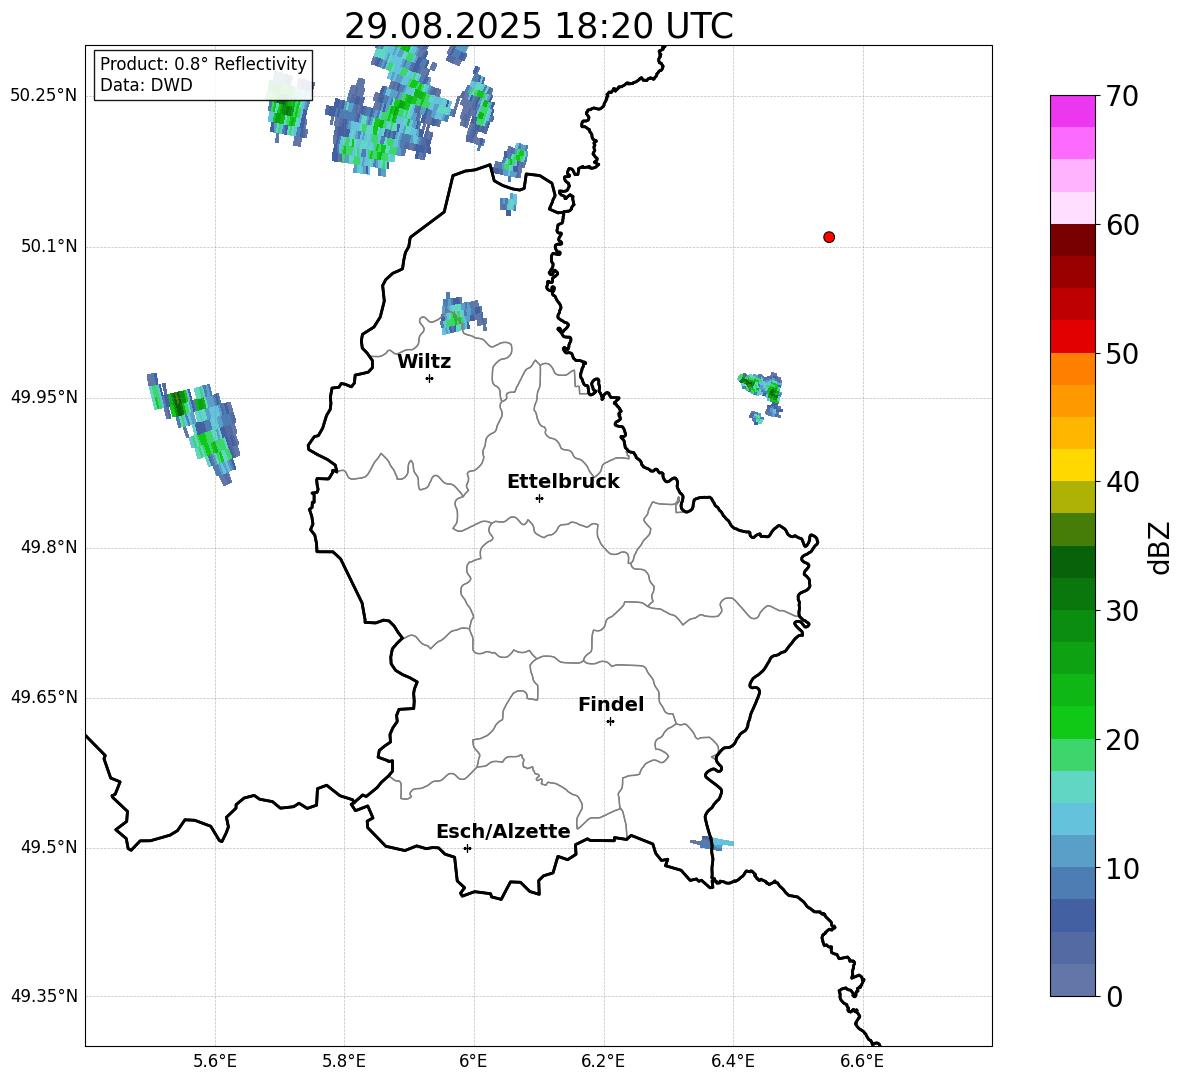The image size is (1184, 1081).
Task: Click the '50.25°N' latitude label
Action: coord(44,96)
